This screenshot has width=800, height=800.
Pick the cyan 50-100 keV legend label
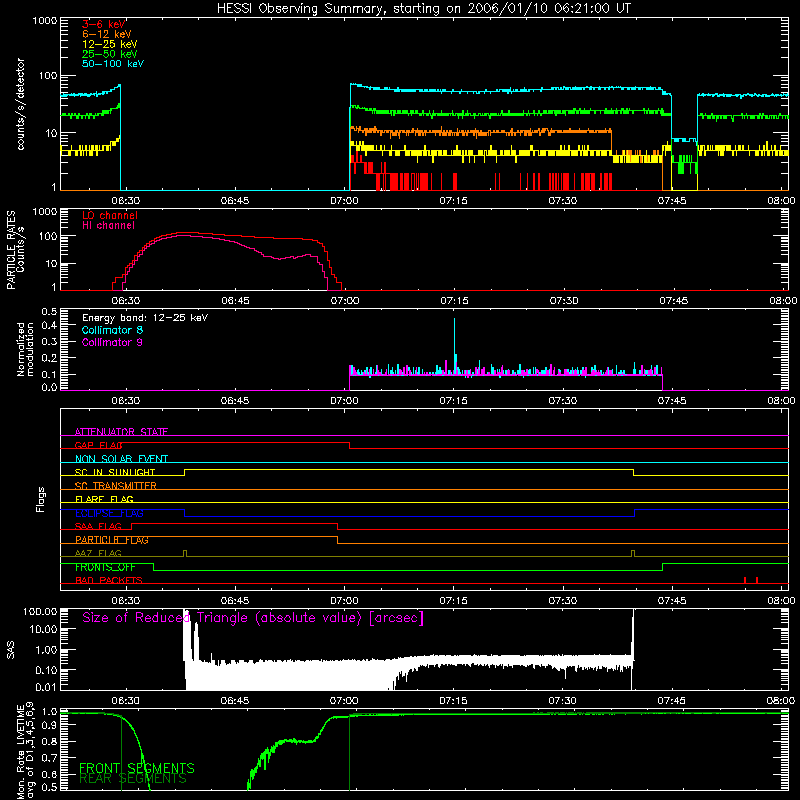[113, 64]
